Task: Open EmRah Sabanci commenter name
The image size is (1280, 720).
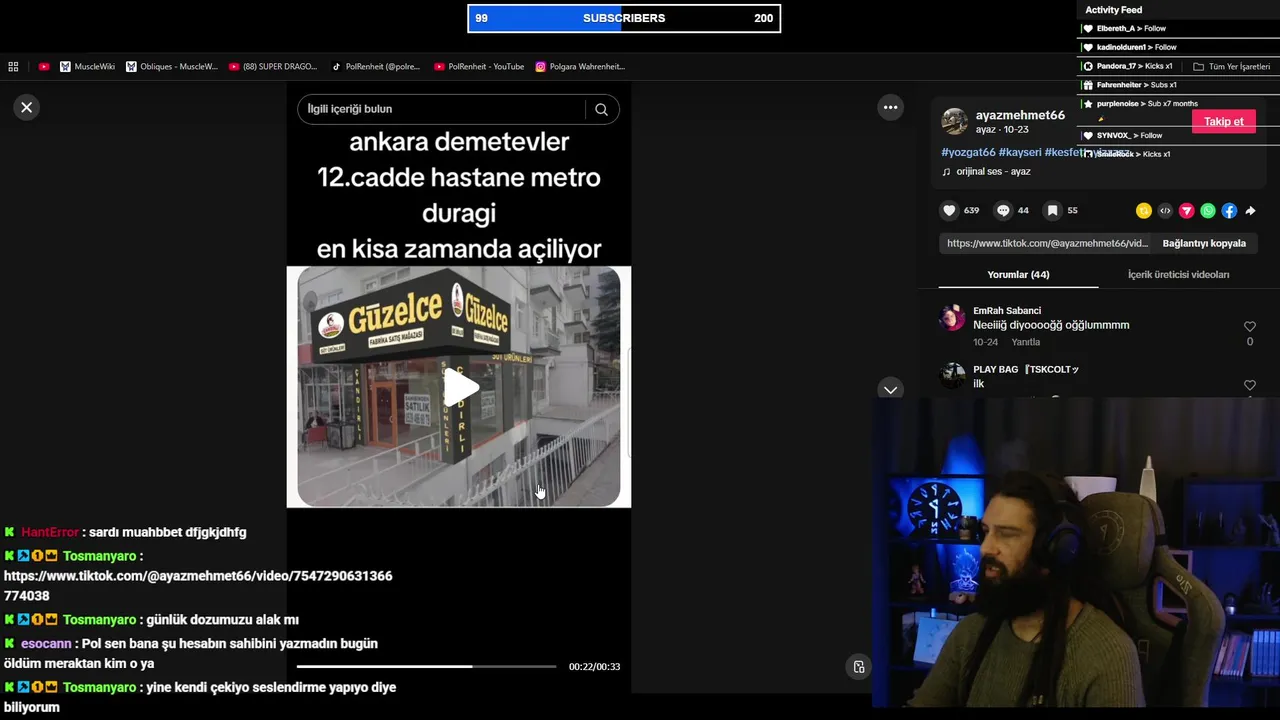Action: [x=1007, y=311]
